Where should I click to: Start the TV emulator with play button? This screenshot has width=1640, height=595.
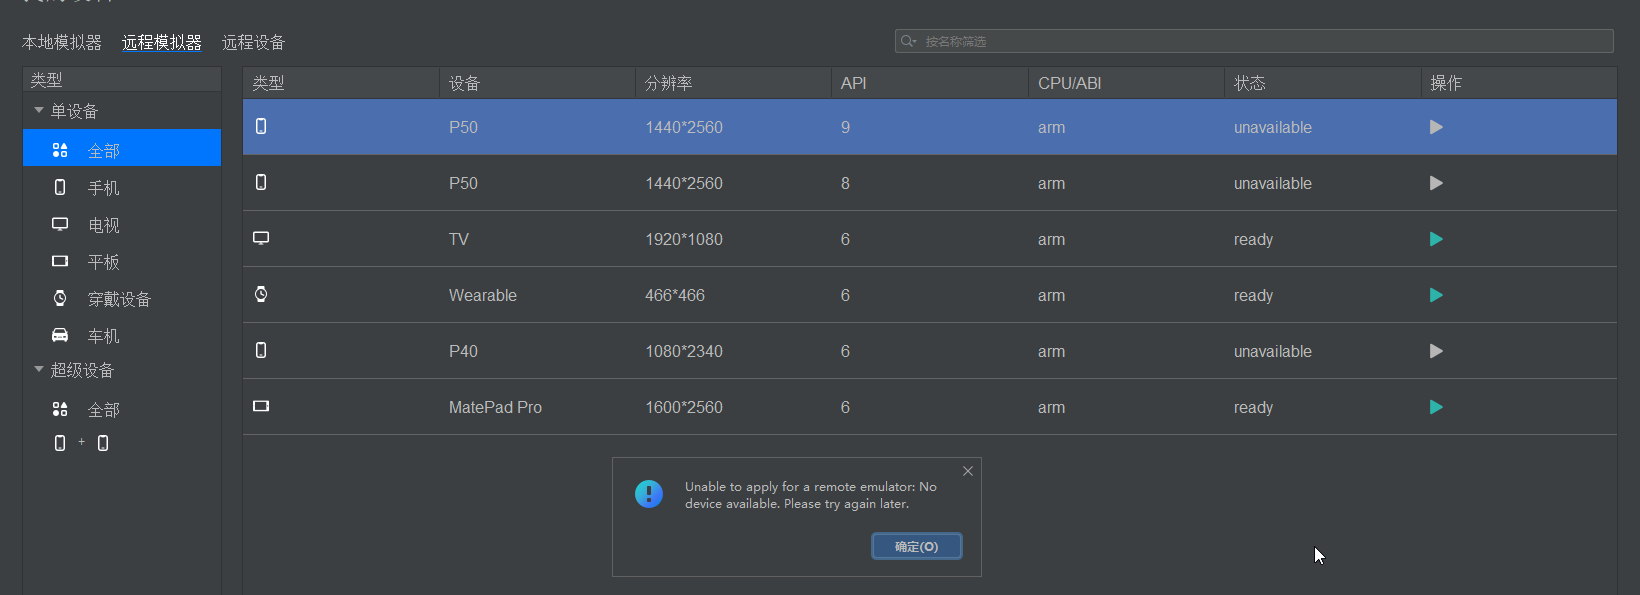pos(1436,239)
